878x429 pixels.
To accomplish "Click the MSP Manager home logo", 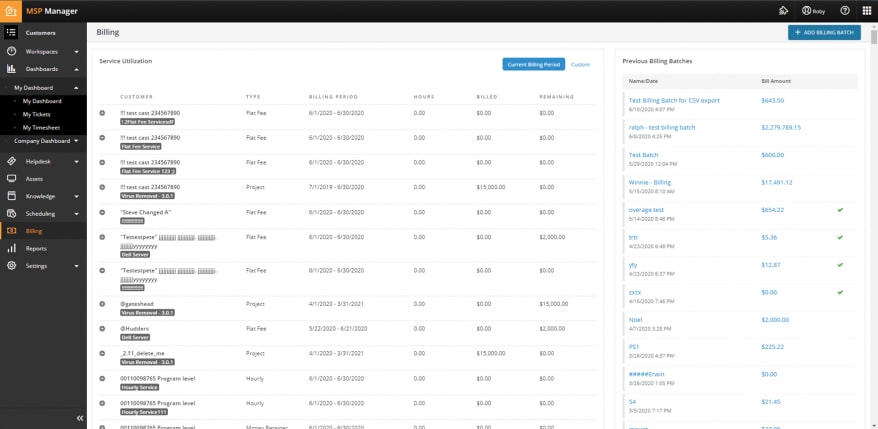I will (12, 11).
